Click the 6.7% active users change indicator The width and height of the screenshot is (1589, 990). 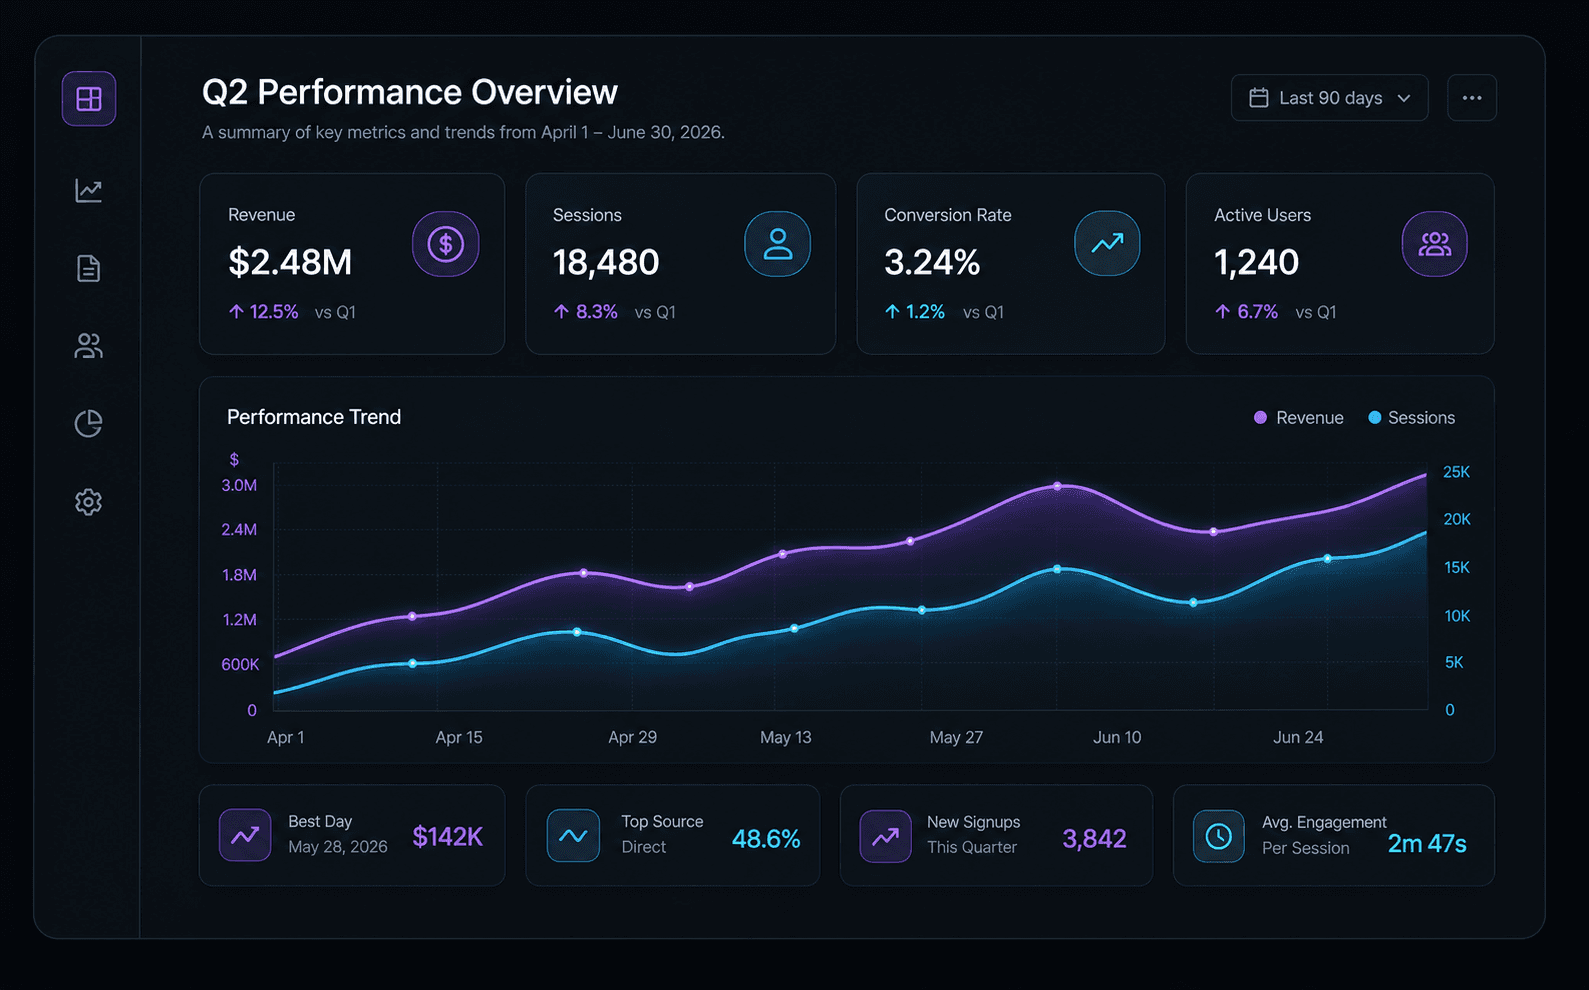click(1246, 312)
